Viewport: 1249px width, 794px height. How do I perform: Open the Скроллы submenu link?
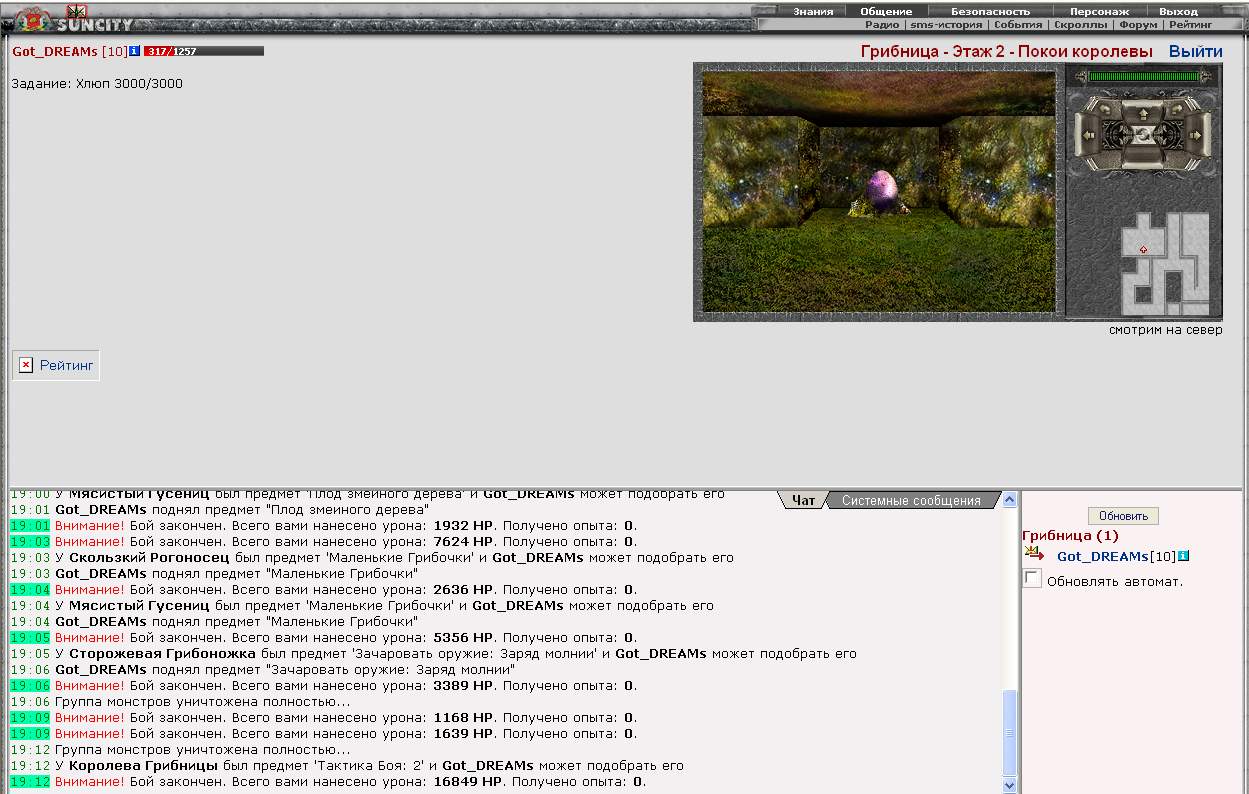click(1080, 24)
